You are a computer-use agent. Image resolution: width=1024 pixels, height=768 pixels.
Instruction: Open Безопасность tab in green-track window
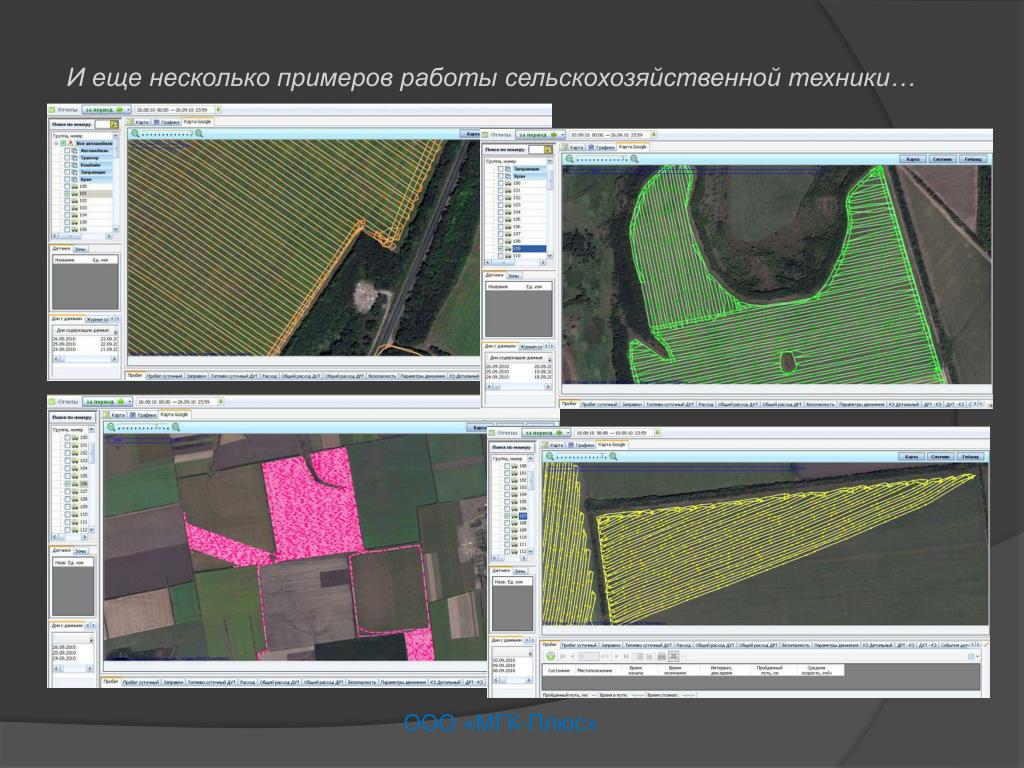click(820, 404)
